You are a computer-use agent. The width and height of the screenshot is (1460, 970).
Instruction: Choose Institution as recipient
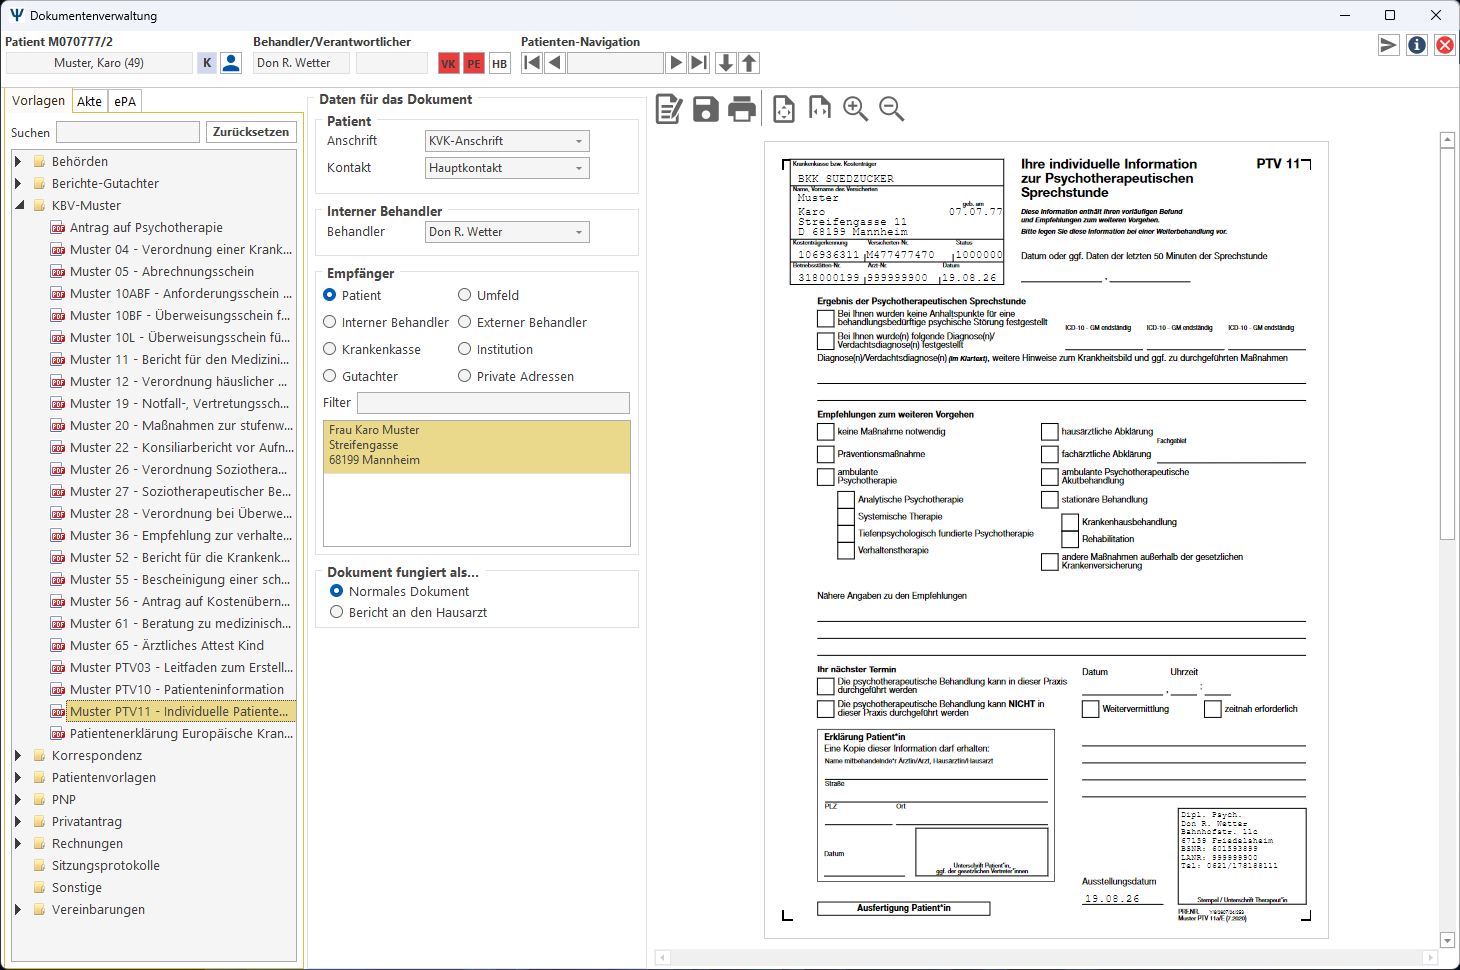496,349
